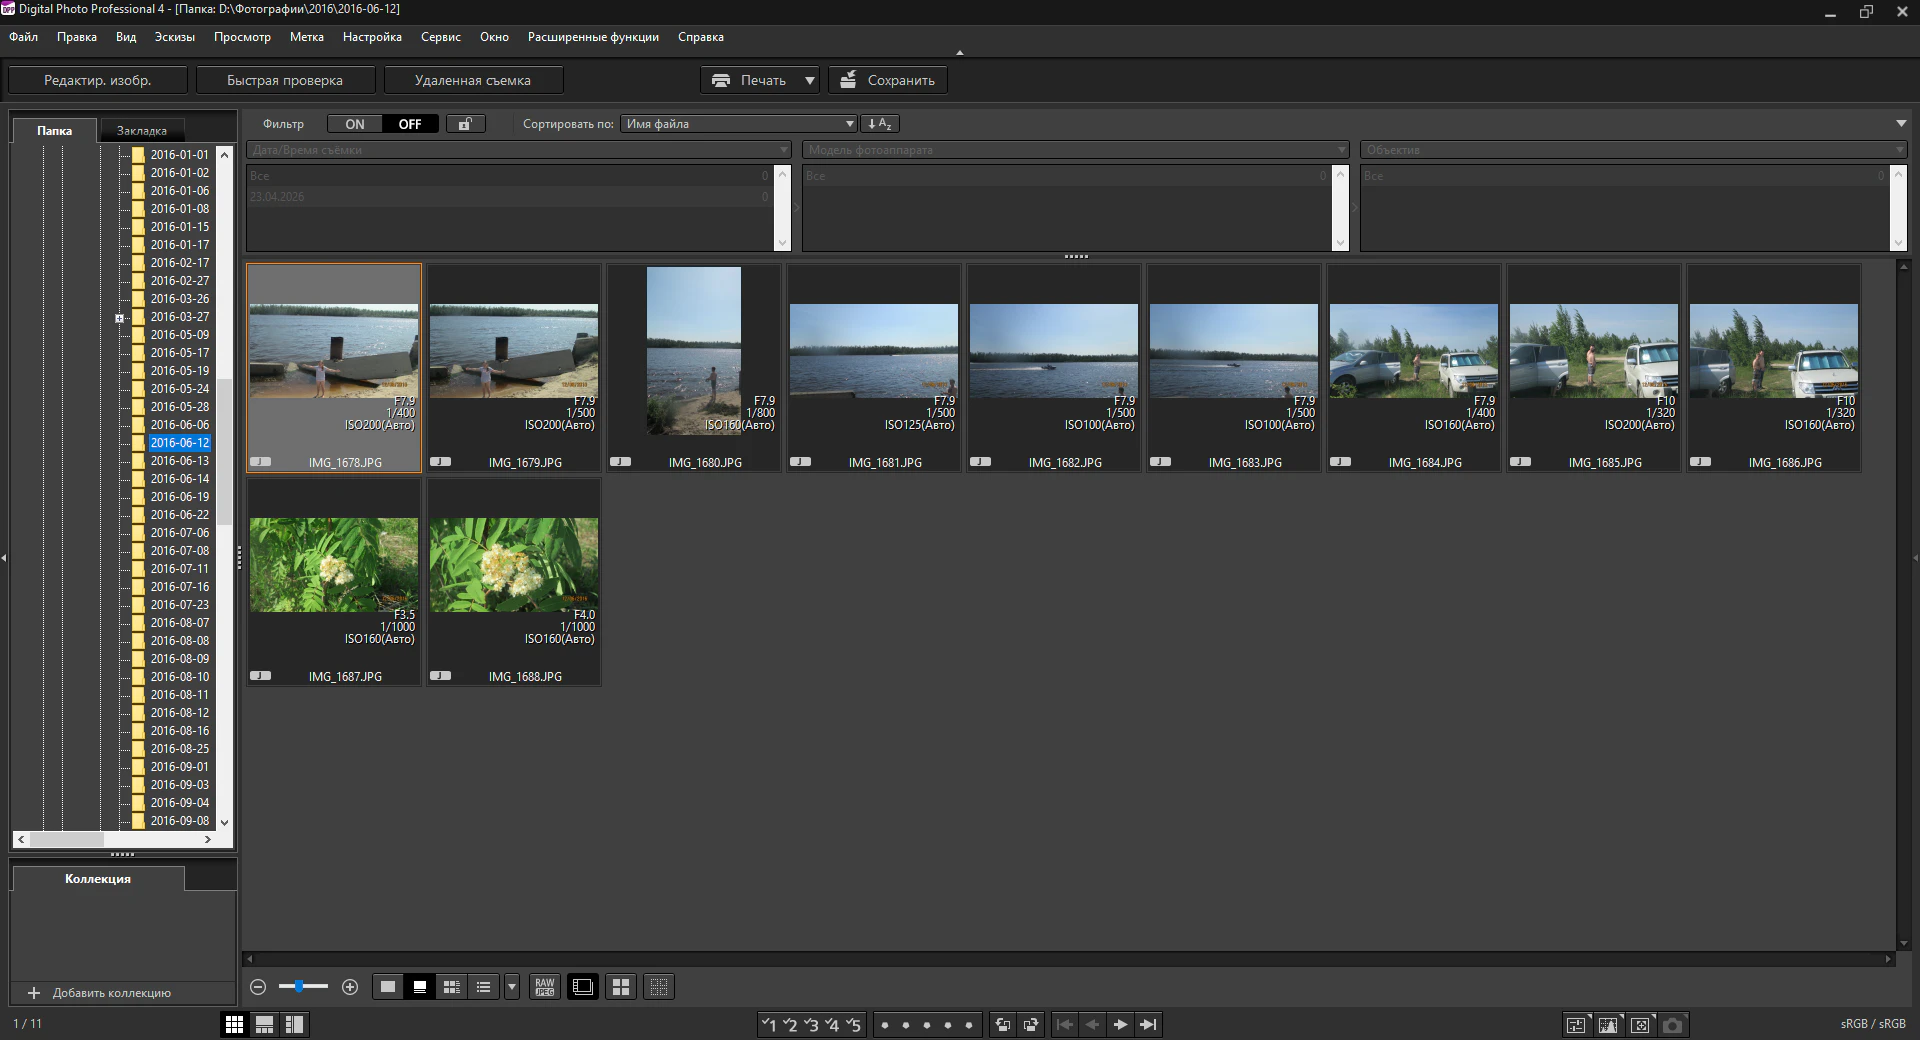Open the Сервис menu
Viewport: 1920px width, 1040px height.
pyautogui.click(x=441, y=37)
